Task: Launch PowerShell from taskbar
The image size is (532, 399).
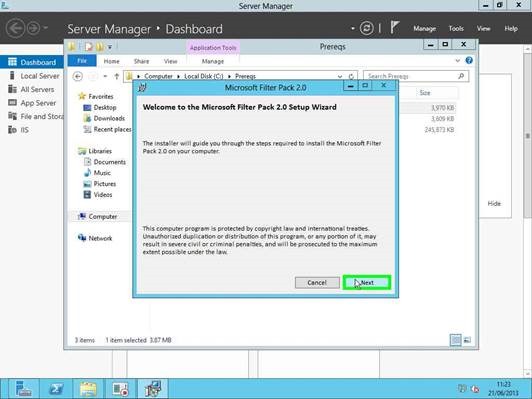Action: pyautogui.click(x=56, y=389)
